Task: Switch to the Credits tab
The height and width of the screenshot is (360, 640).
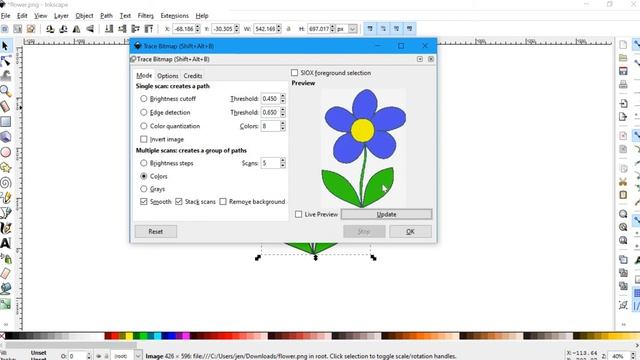Action: pos(193,76)
